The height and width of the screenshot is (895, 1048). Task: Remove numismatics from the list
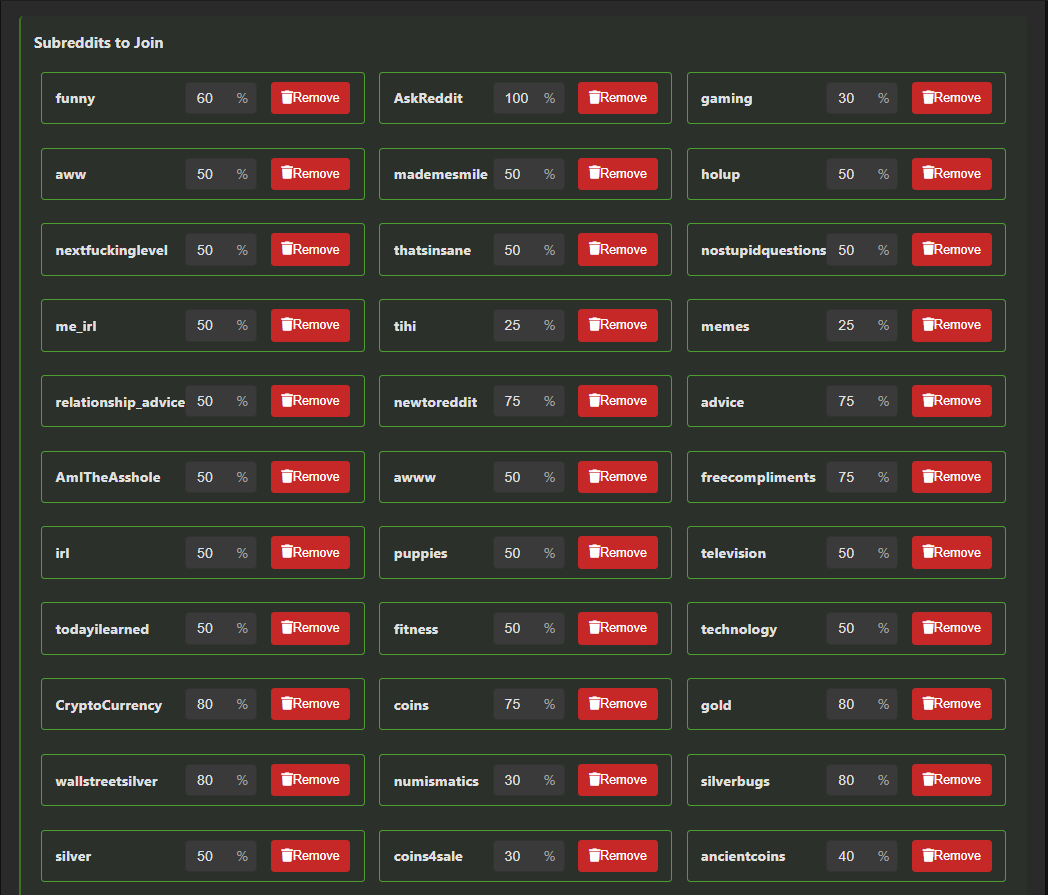(618, 780)
